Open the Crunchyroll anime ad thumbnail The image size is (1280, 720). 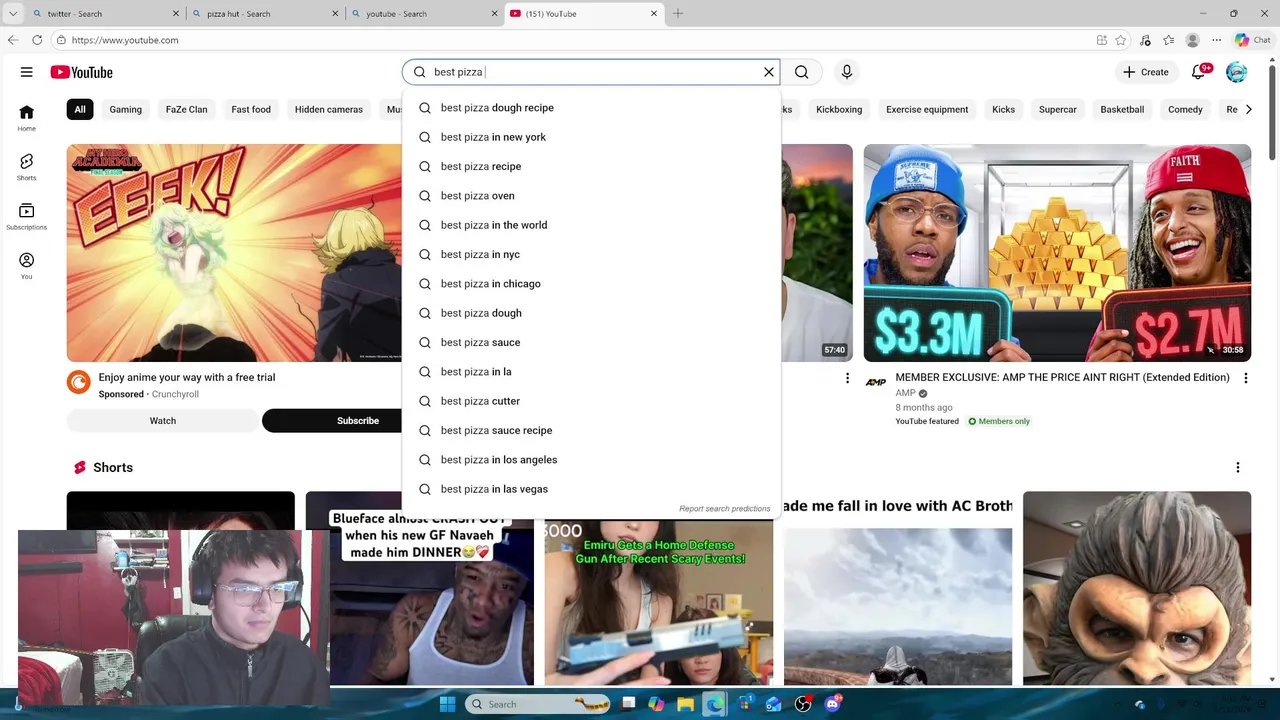coord(234,253)
